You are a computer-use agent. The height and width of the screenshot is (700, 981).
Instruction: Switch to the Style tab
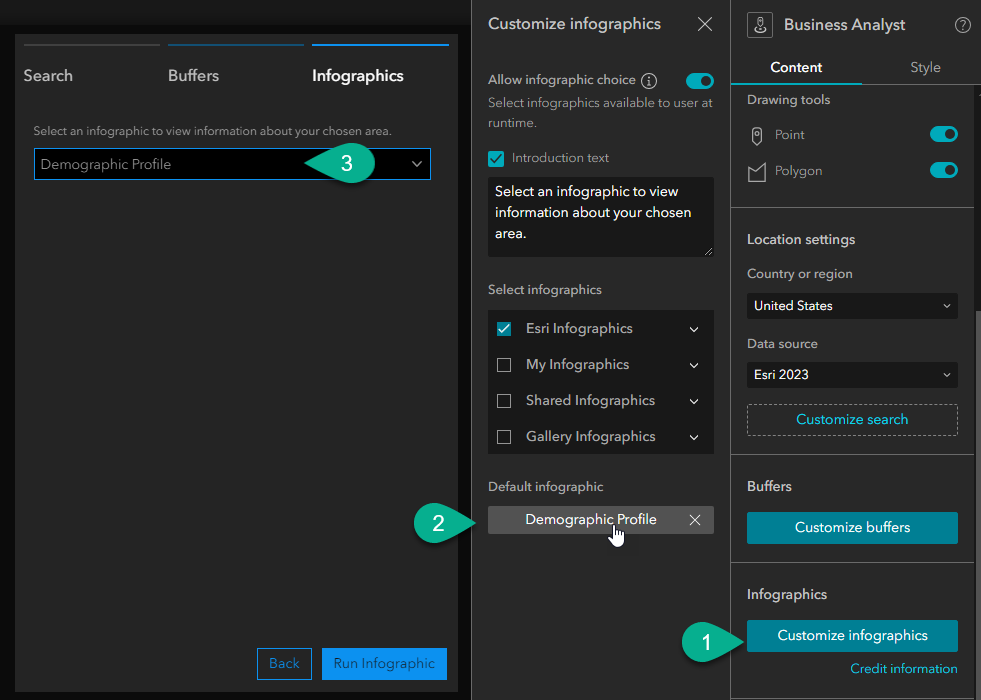925,67
